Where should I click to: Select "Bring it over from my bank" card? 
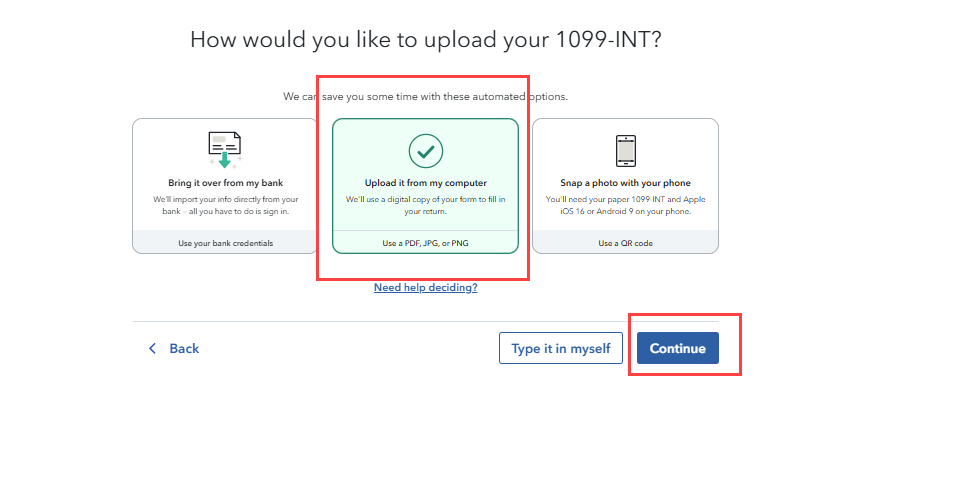click(225, 186)
